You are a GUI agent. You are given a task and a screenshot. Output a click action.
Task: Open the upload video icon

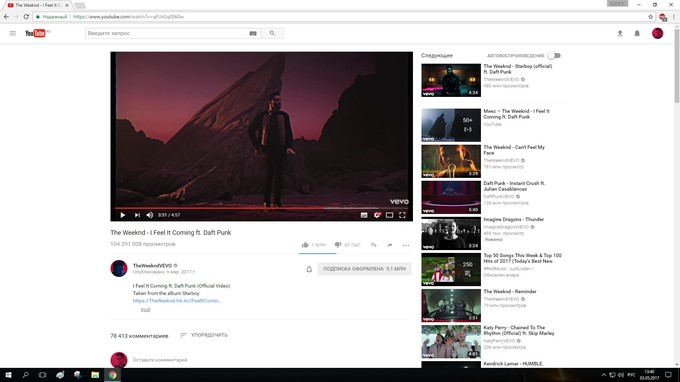point(620,33)
